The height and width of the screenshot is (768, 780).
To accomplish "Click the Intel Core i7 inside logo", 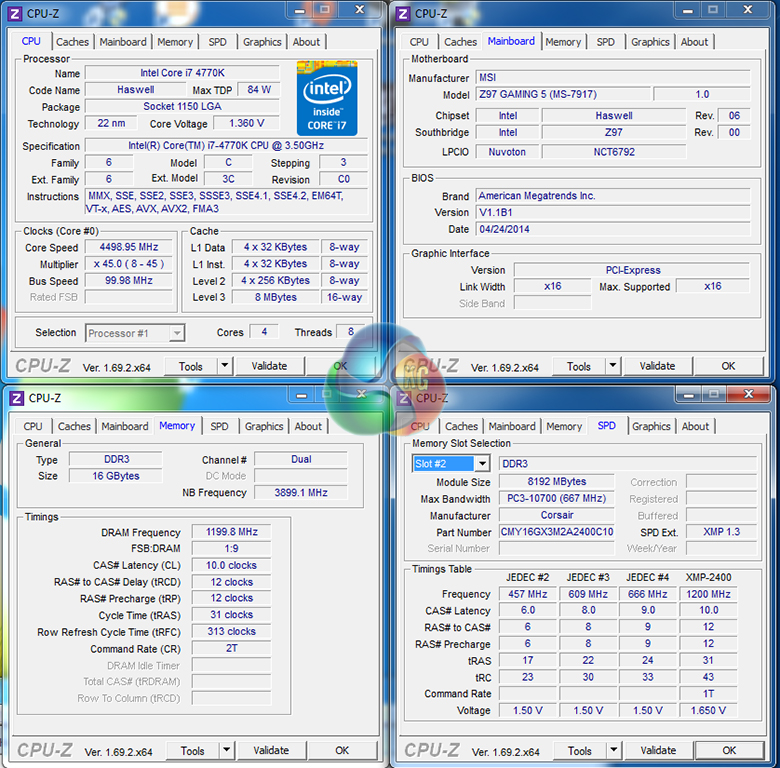I will pyautogui.click(x=327, y=97).
